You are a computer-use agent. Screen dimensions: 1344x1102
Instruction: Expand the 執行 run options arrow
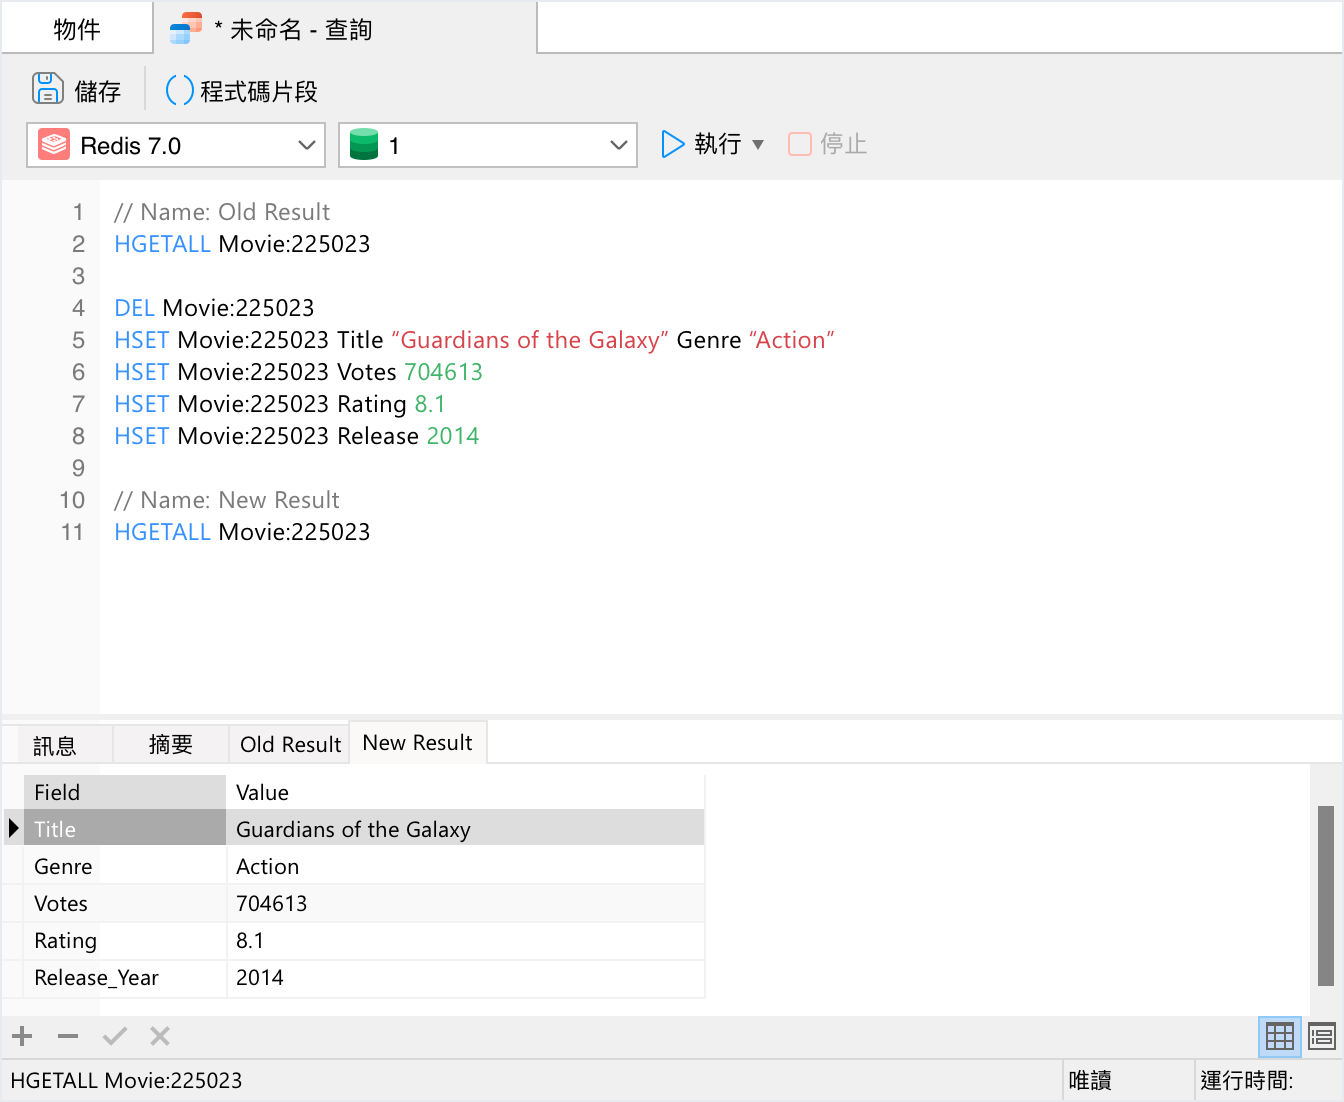click(x=758, y=144)
